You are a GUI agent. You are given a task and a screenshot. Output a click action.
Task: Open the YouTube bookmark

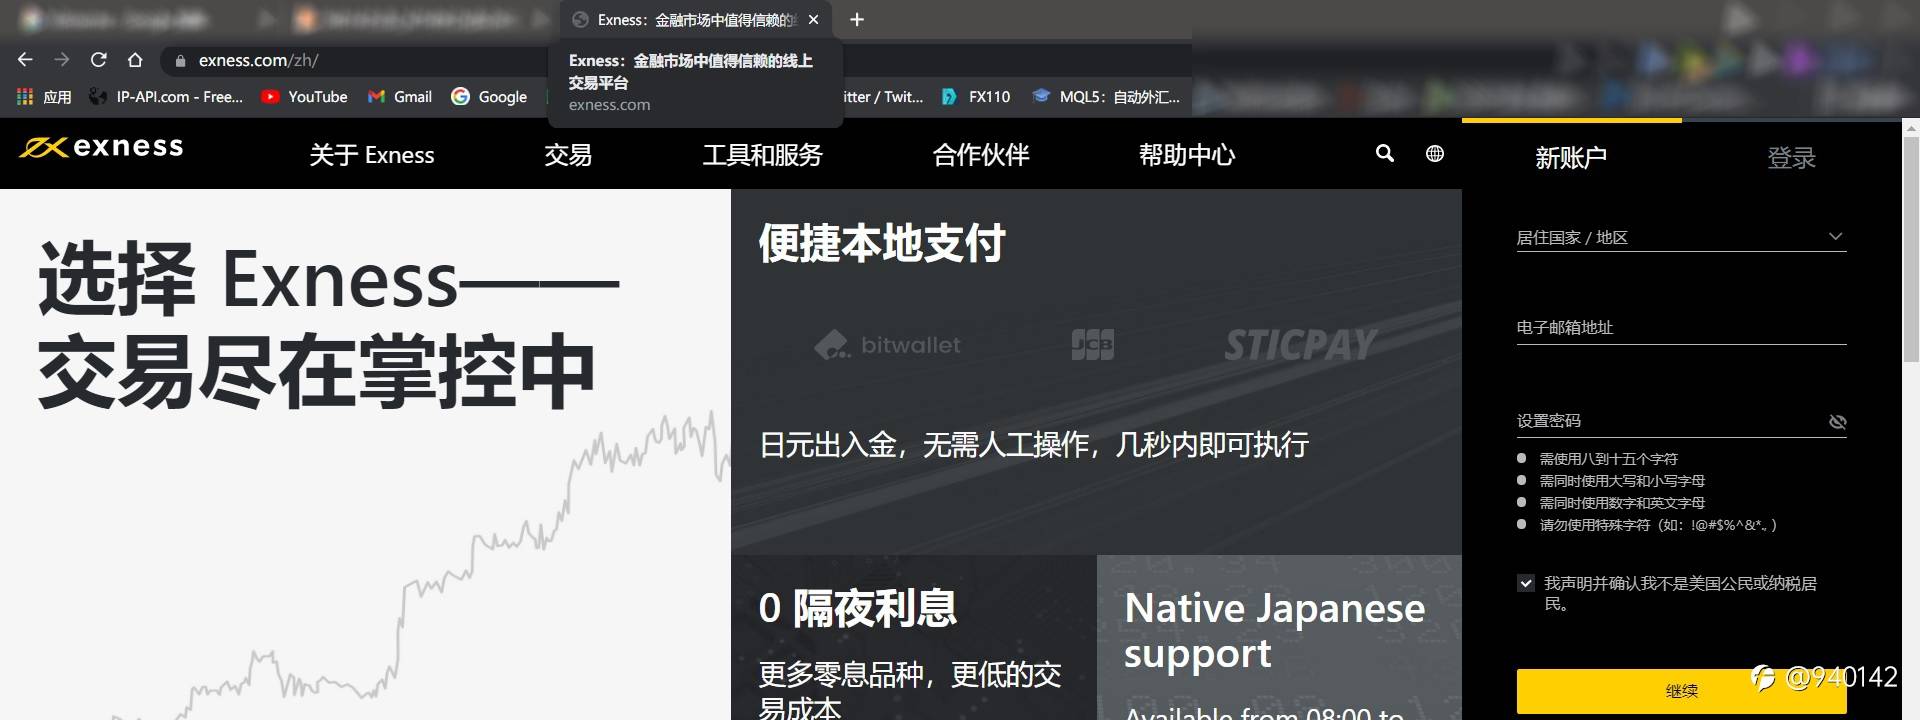point(304,96)
